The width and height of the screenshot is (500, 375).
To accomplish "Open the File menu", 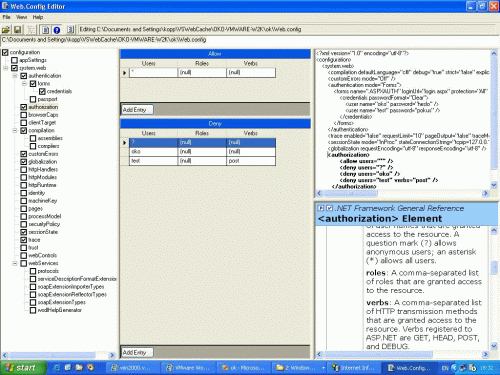I will click(6, 17).
